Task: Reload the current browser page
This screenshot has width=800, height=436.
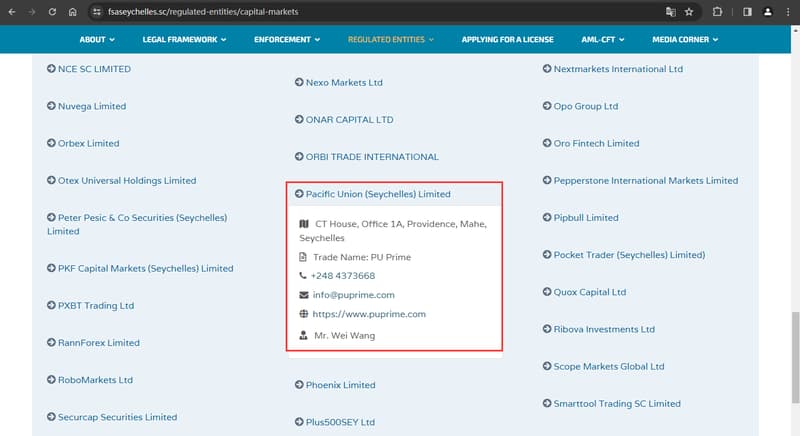Action: (52, 12)
